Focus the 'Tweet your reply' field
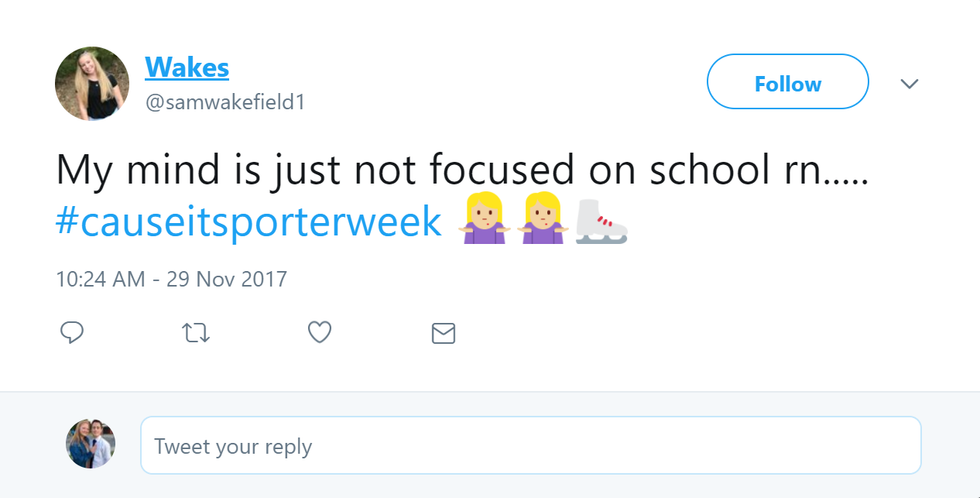980x498 pixels. click(x=530, y=445)
